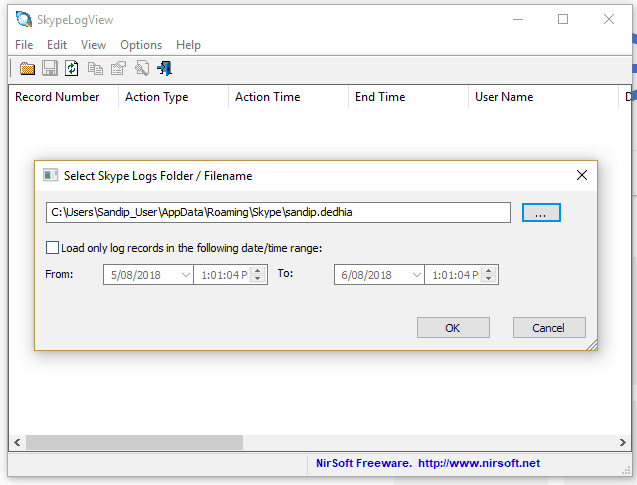Enable Load only log records in date/time range

coord(52,247)
